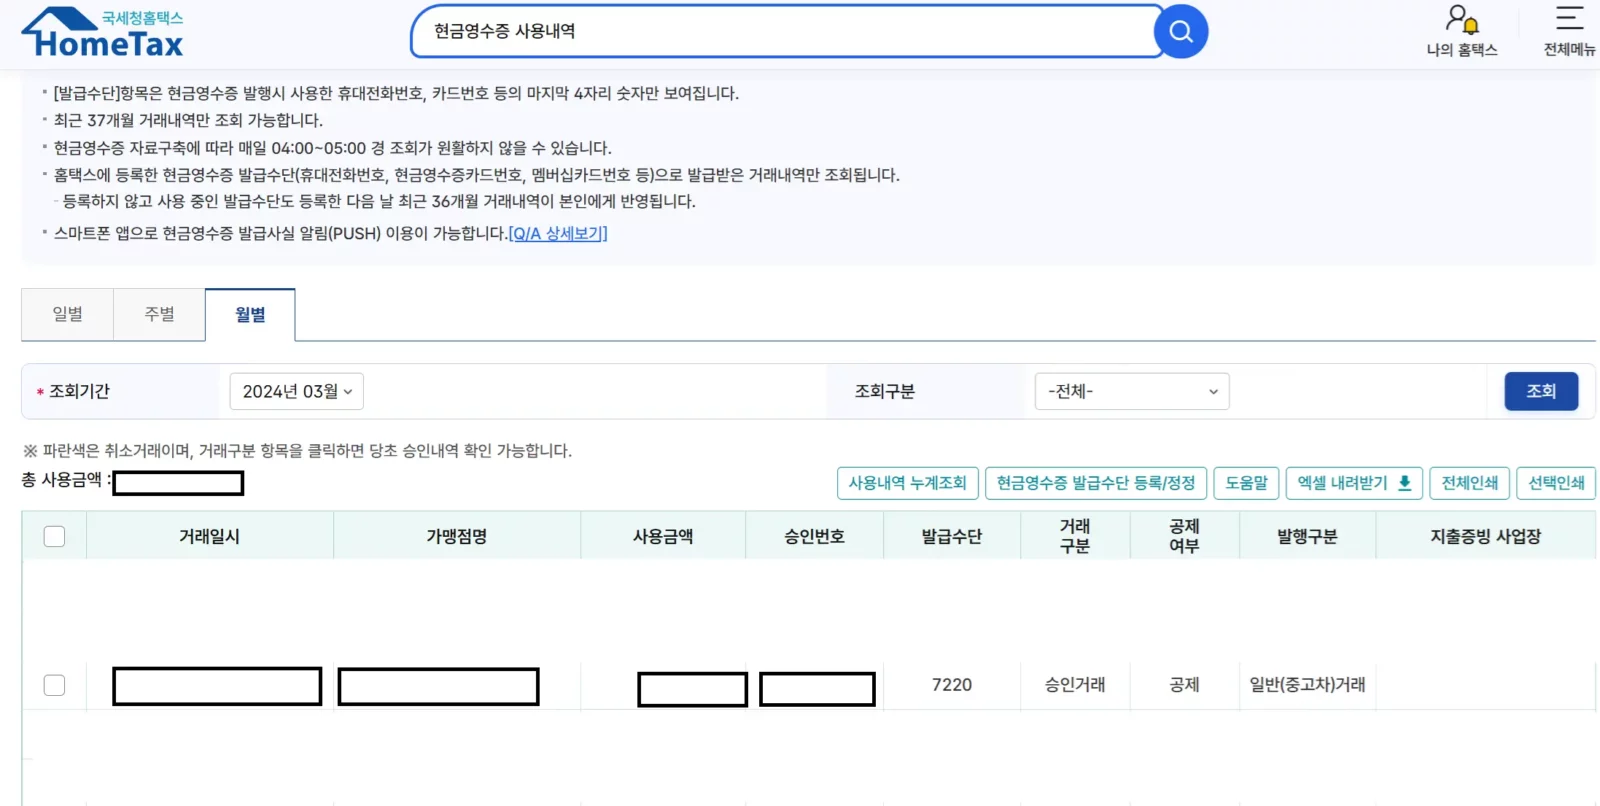Click 현금영수증 발급수단 등록/정정 button
1600x806 pixels.
[1096, 483]
